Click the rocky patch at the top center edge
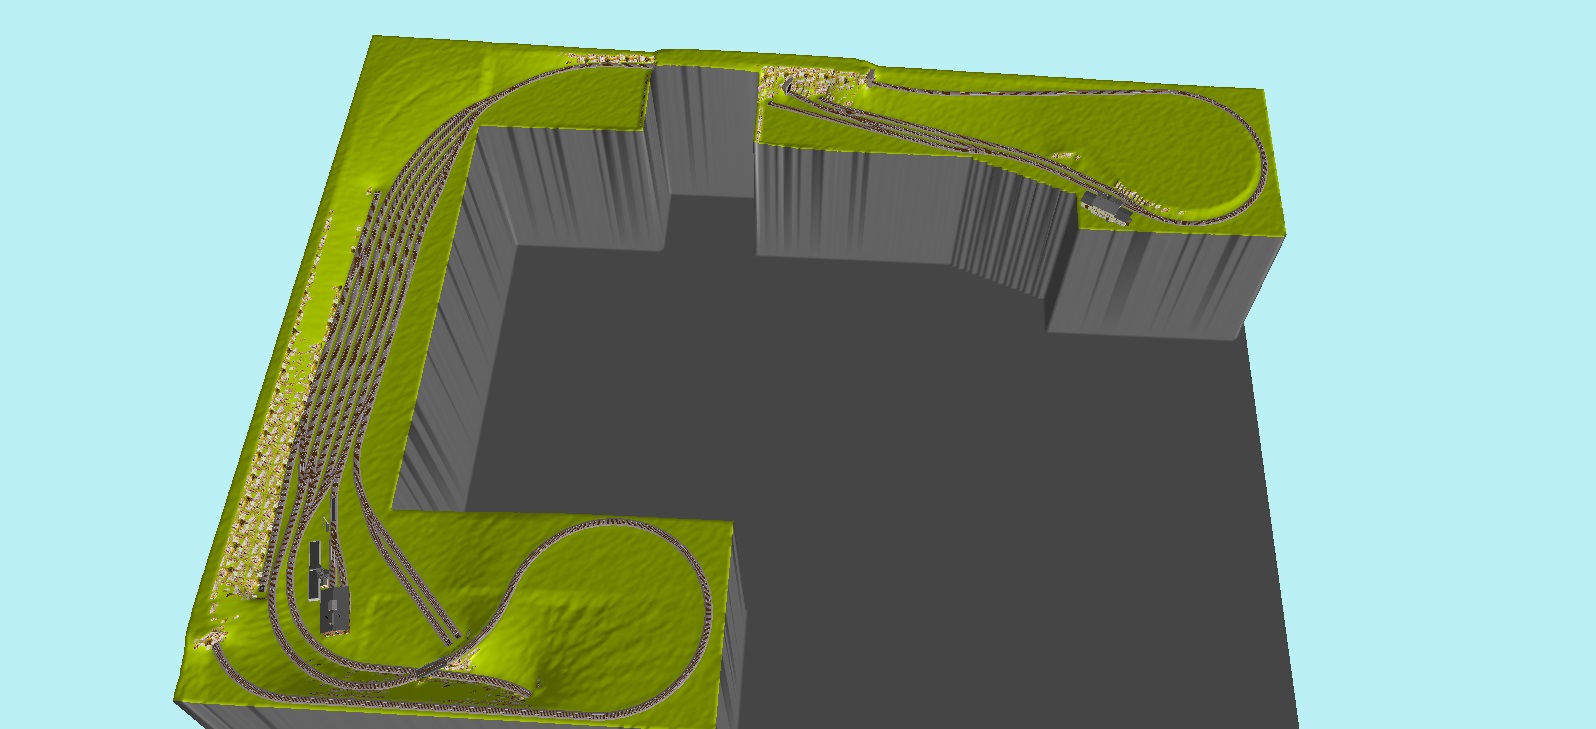Image resolution: width=1596 pixels, height=729 pixels. 610,60
